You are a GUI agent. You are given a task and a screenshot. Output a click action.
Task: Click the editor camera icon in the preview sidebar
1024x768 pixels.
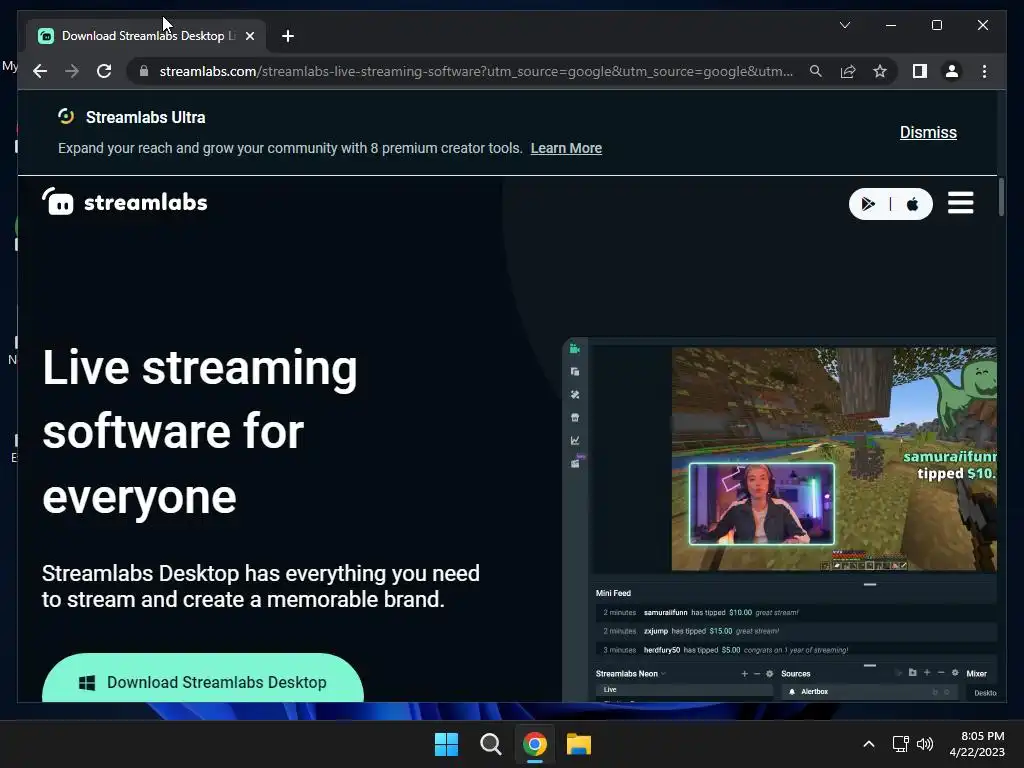pyautogui.click(x=575, y=349)
